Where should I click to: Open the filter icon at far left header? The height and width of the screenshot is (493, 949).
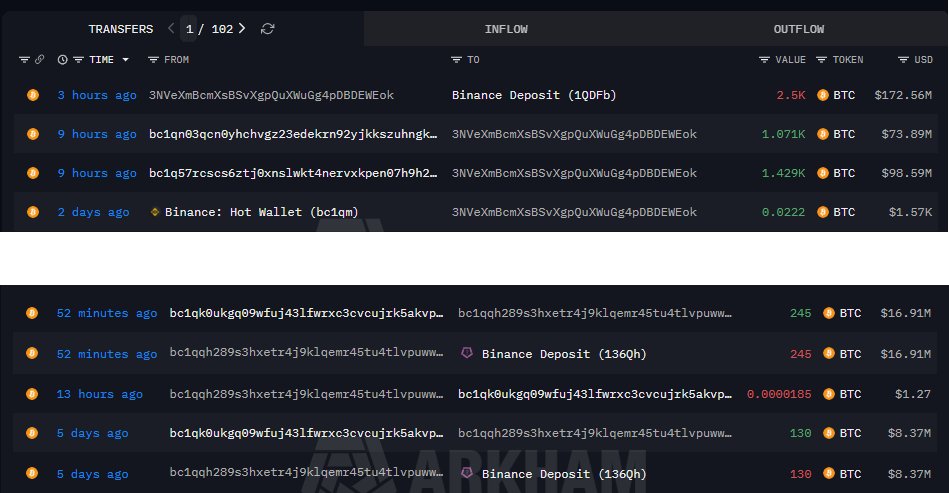click(24, 60)
